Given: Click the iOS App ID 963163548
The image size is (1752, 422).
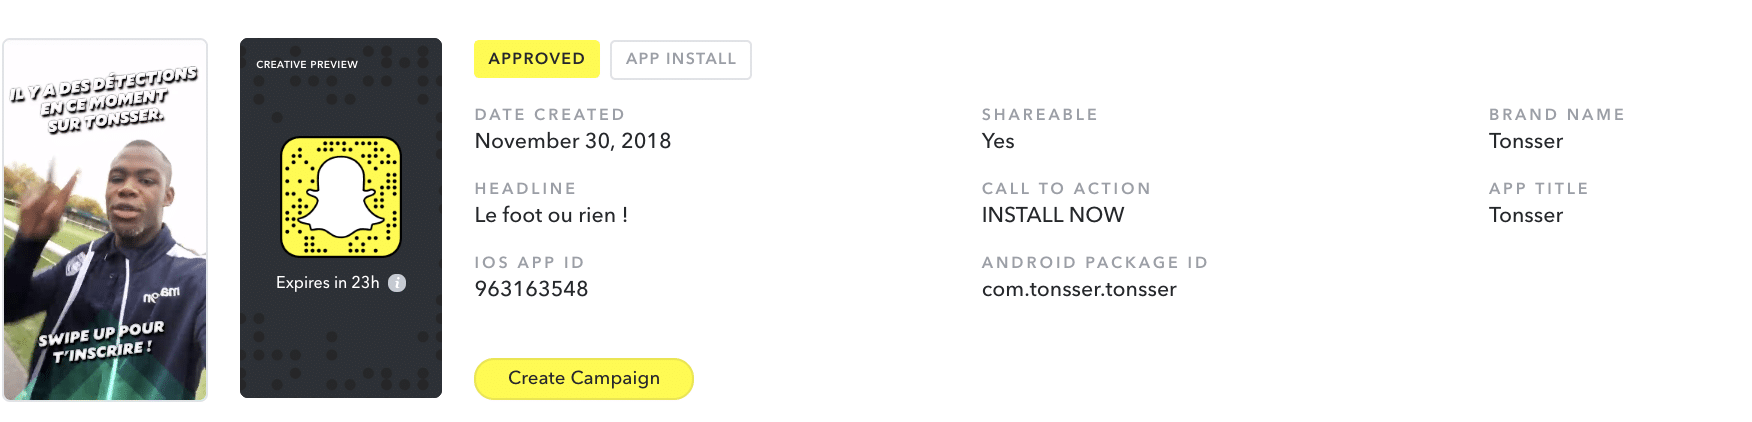Looking at the screenshot, I should (531, 289).
